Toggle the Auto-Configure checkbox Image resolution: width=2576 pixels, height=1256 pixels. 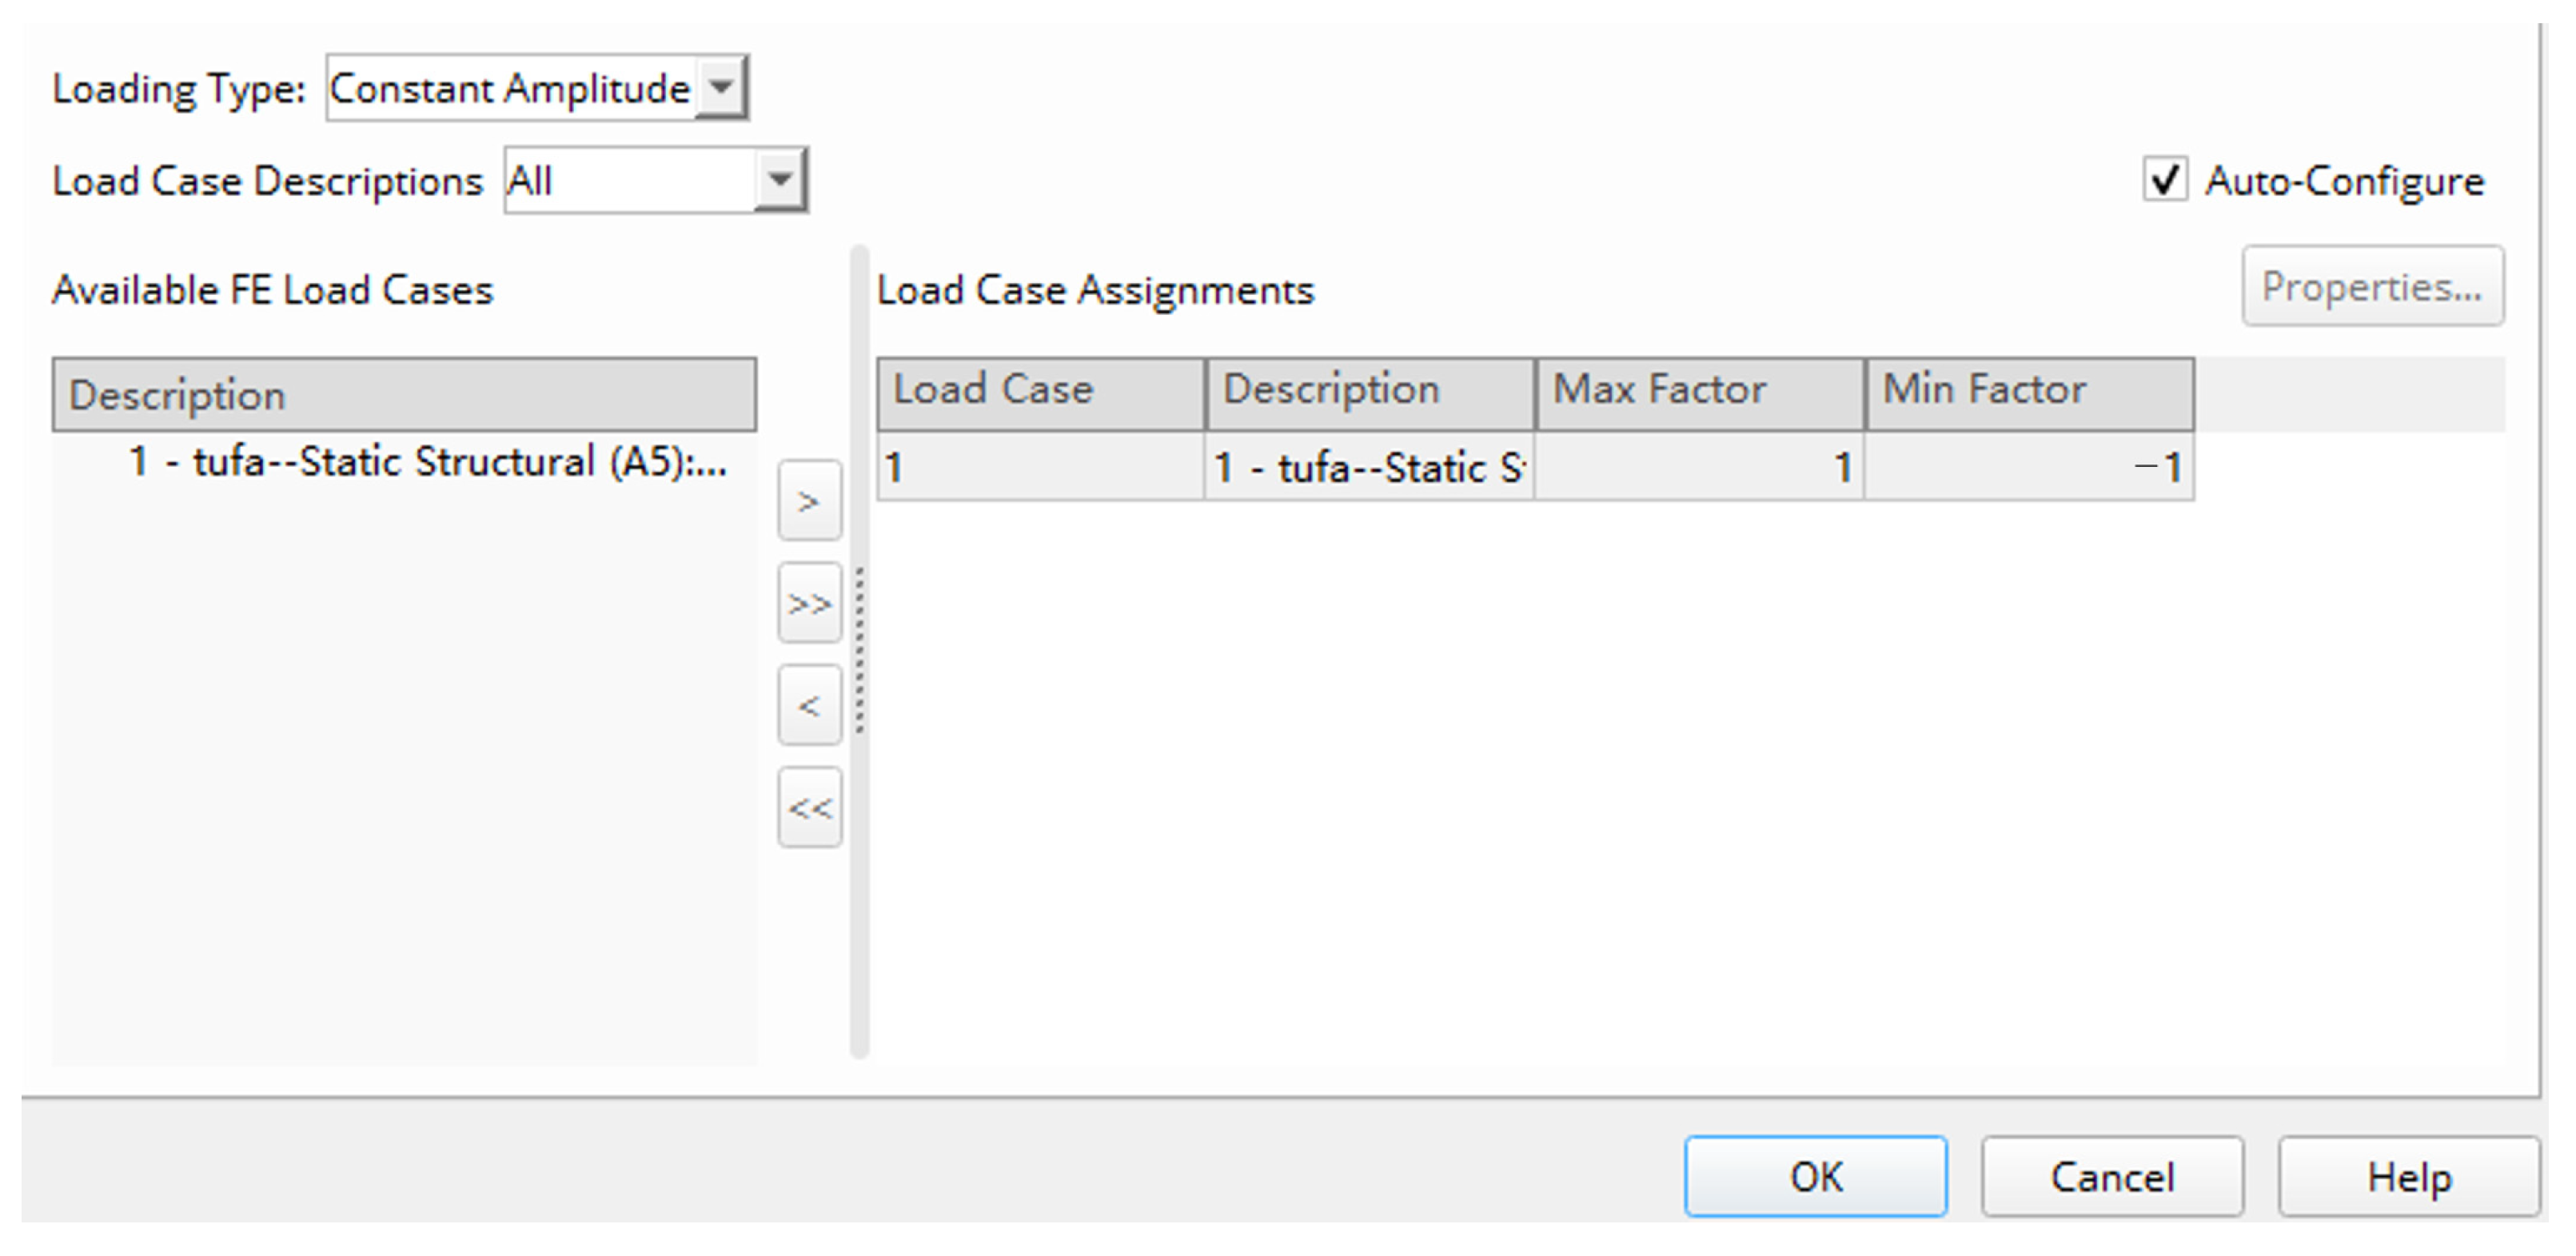[2164, 181]
